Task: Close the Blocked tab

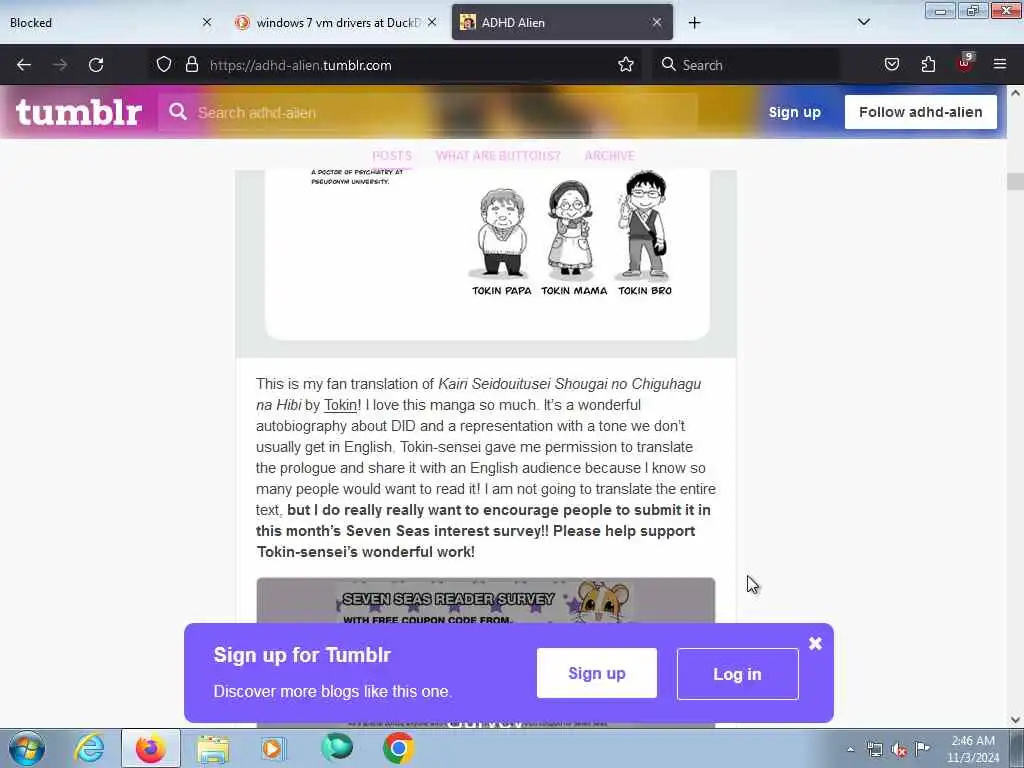Action: pyautogui.click(x=207, y=22)
